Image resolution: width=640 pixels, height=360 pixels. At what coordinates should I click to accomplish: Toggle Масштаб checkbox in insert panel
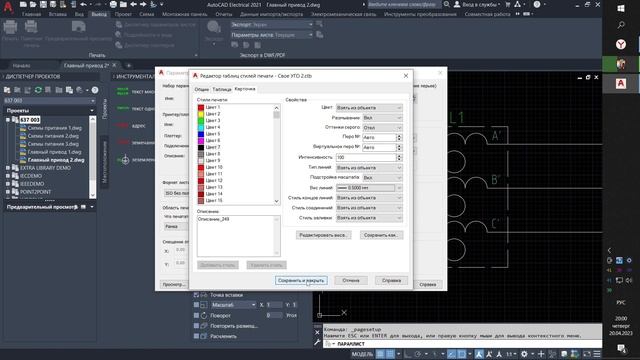[196, 305]
